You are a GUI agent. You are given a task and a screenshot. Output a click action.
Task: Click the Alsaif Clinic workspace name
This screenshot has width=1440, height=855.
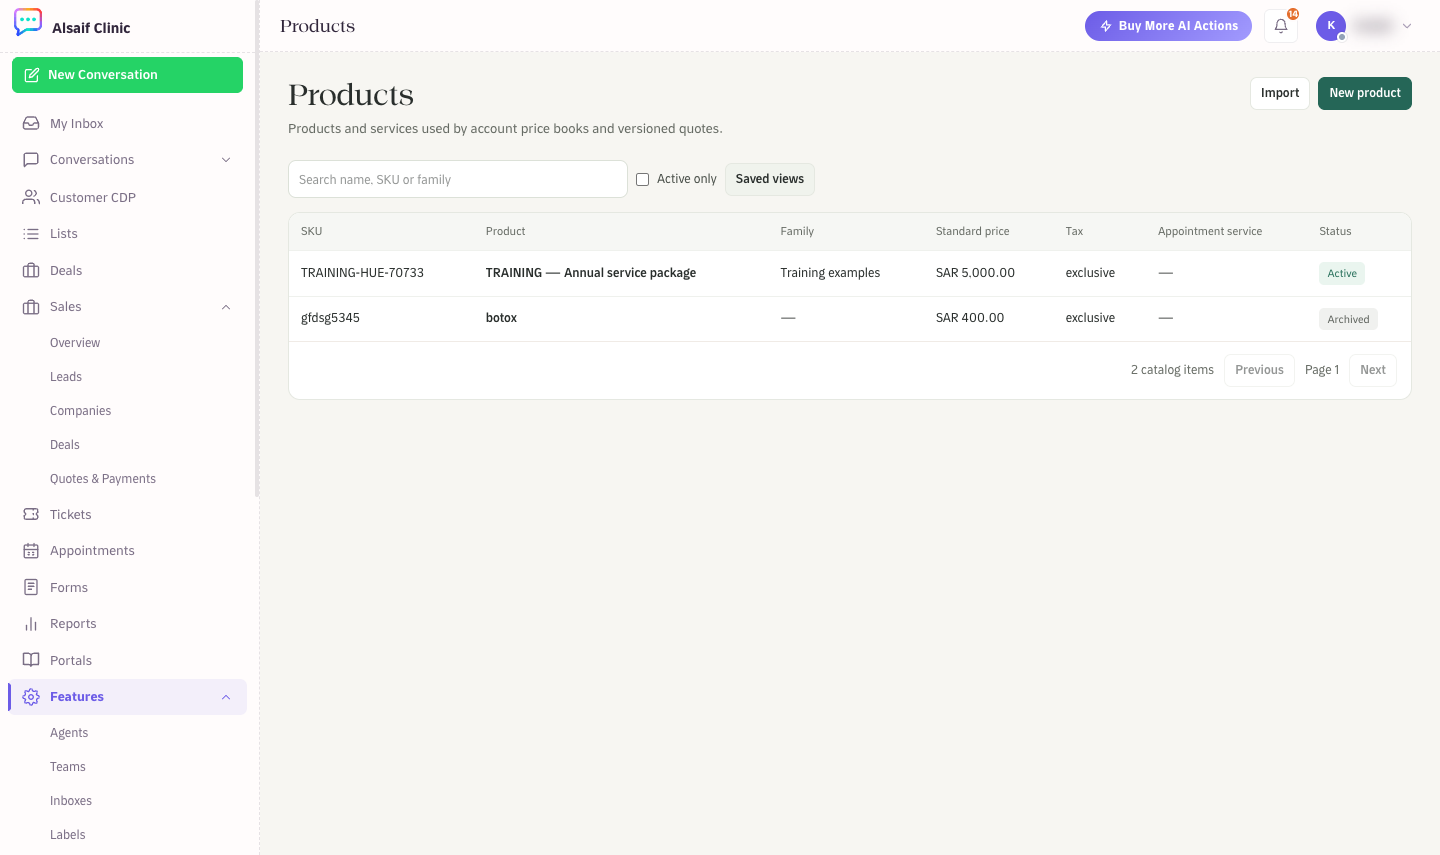pyautogui.click(x=91, y=28)
